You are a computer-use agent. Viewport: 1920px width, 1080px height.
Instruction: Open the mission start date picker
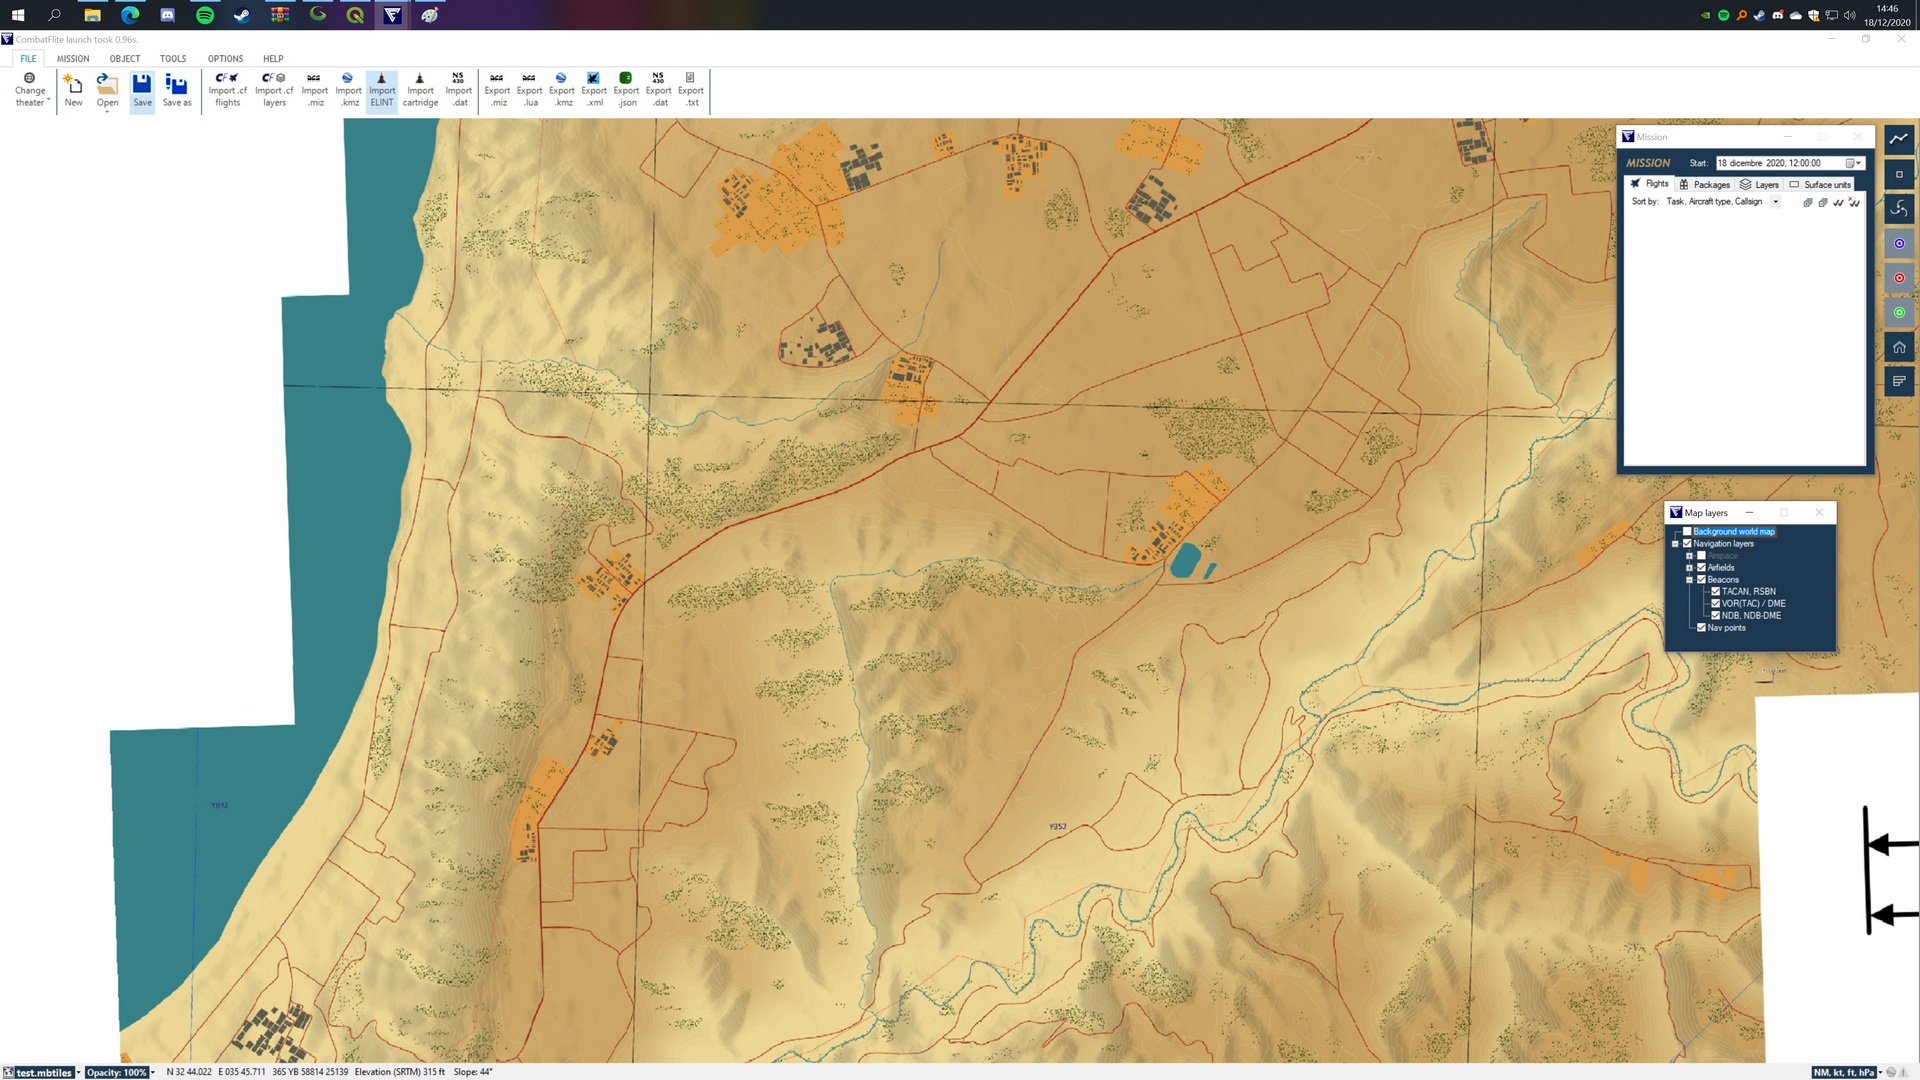pos(1851,163)
